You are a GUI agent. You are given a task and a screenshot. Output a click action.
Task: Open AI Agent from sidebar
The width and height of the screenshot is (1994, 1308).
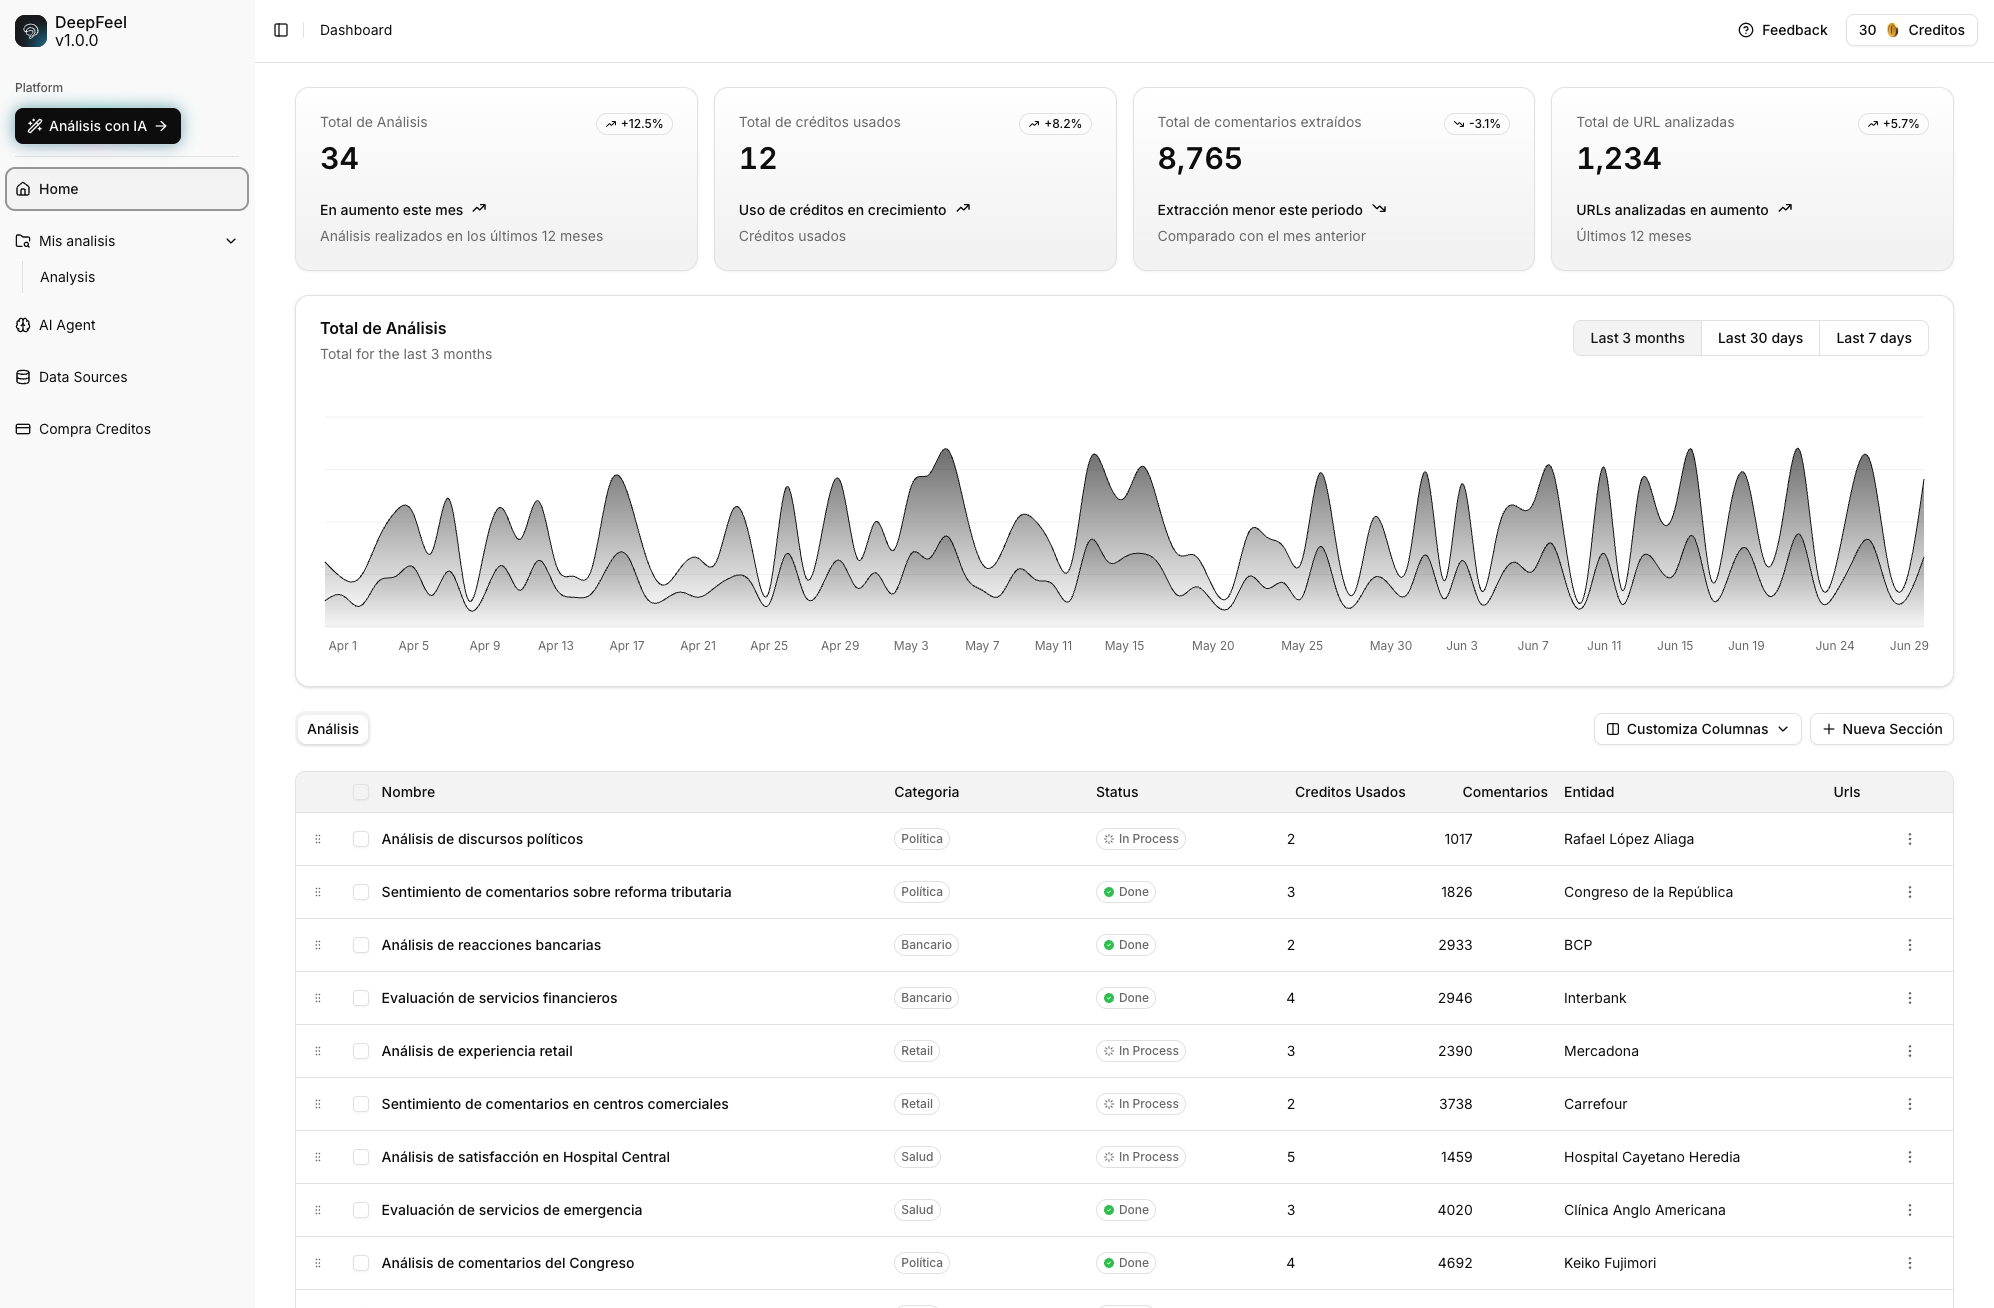point(67,325)
